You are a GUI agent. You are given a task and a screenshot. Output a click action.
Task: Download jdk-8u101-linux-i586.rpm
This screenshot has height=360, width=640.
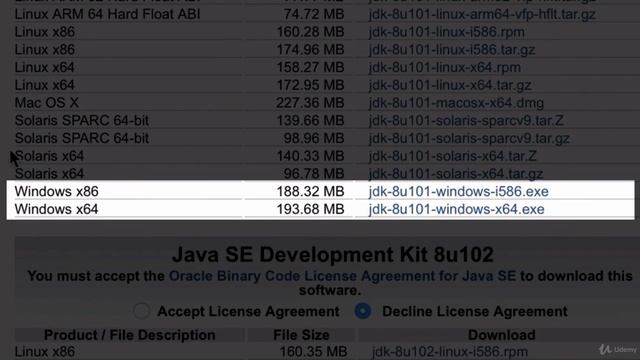[447, 32]
